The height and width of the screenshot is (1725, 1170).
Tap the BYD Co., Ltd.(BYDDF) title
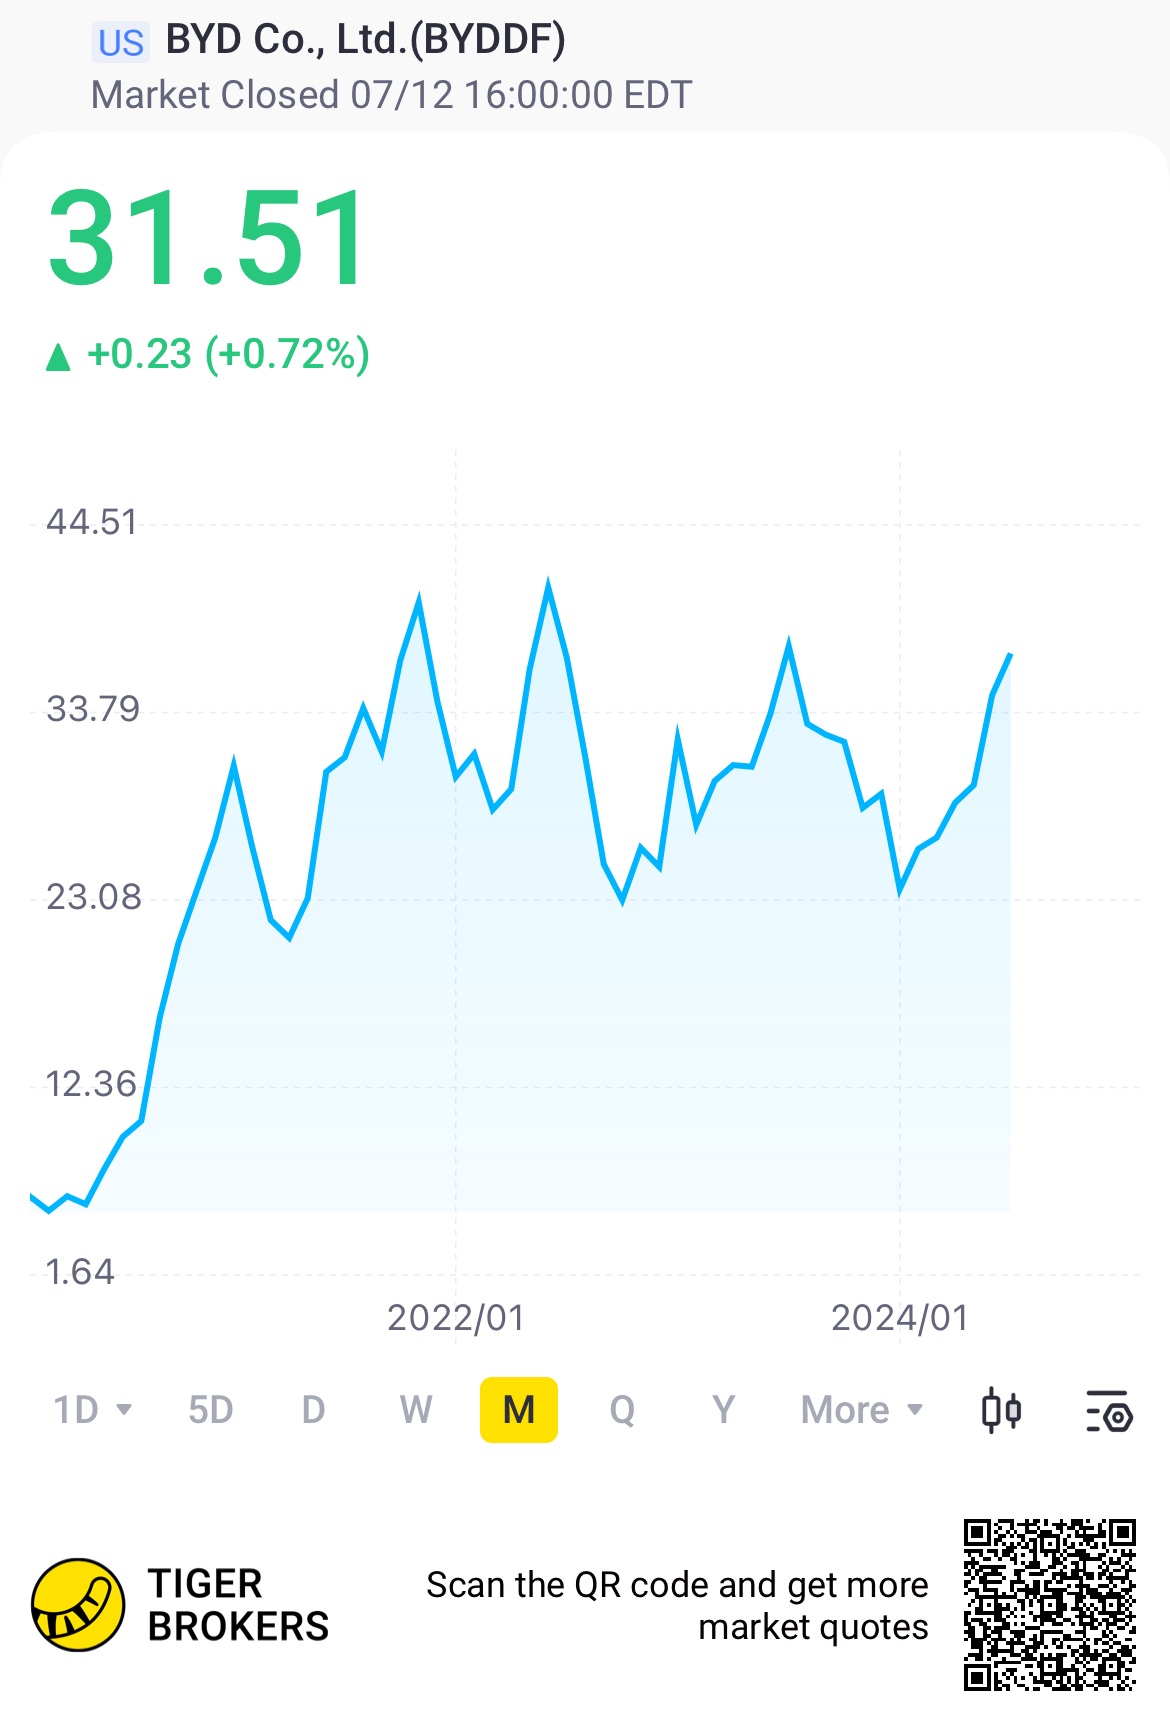pos(365,40)
